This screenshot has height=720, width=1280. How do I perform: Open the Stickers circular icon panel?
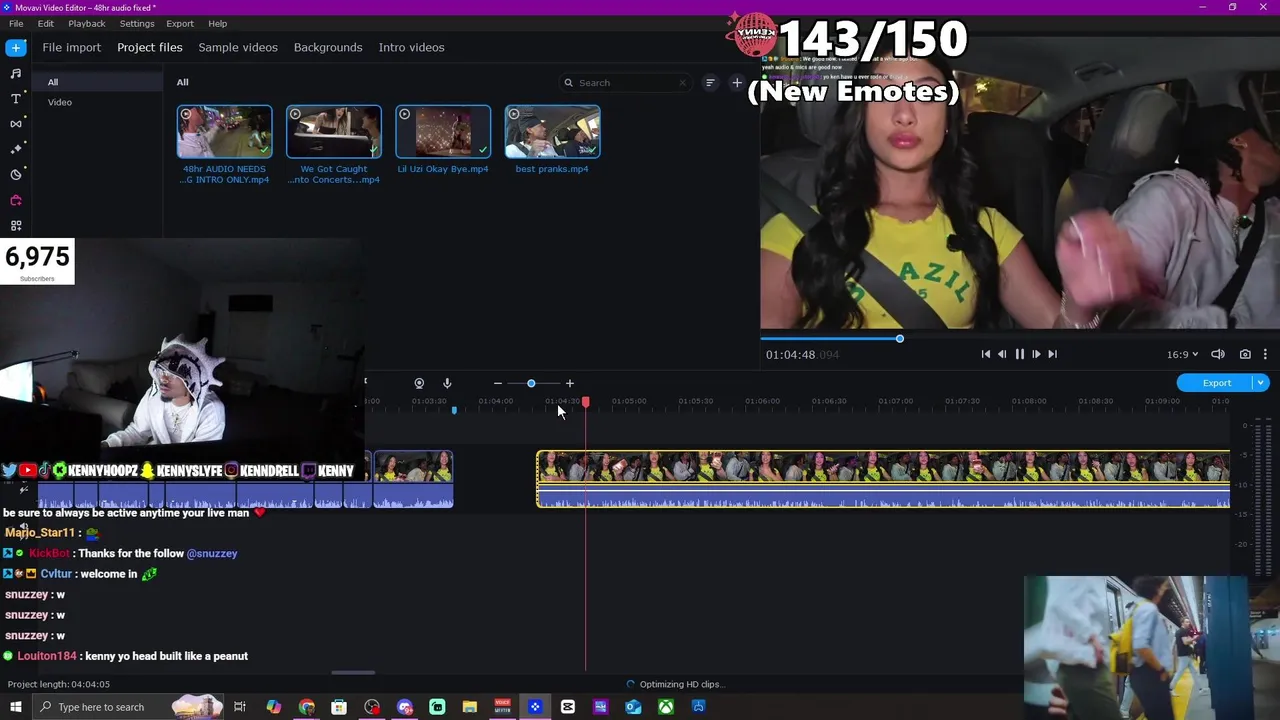16,174
